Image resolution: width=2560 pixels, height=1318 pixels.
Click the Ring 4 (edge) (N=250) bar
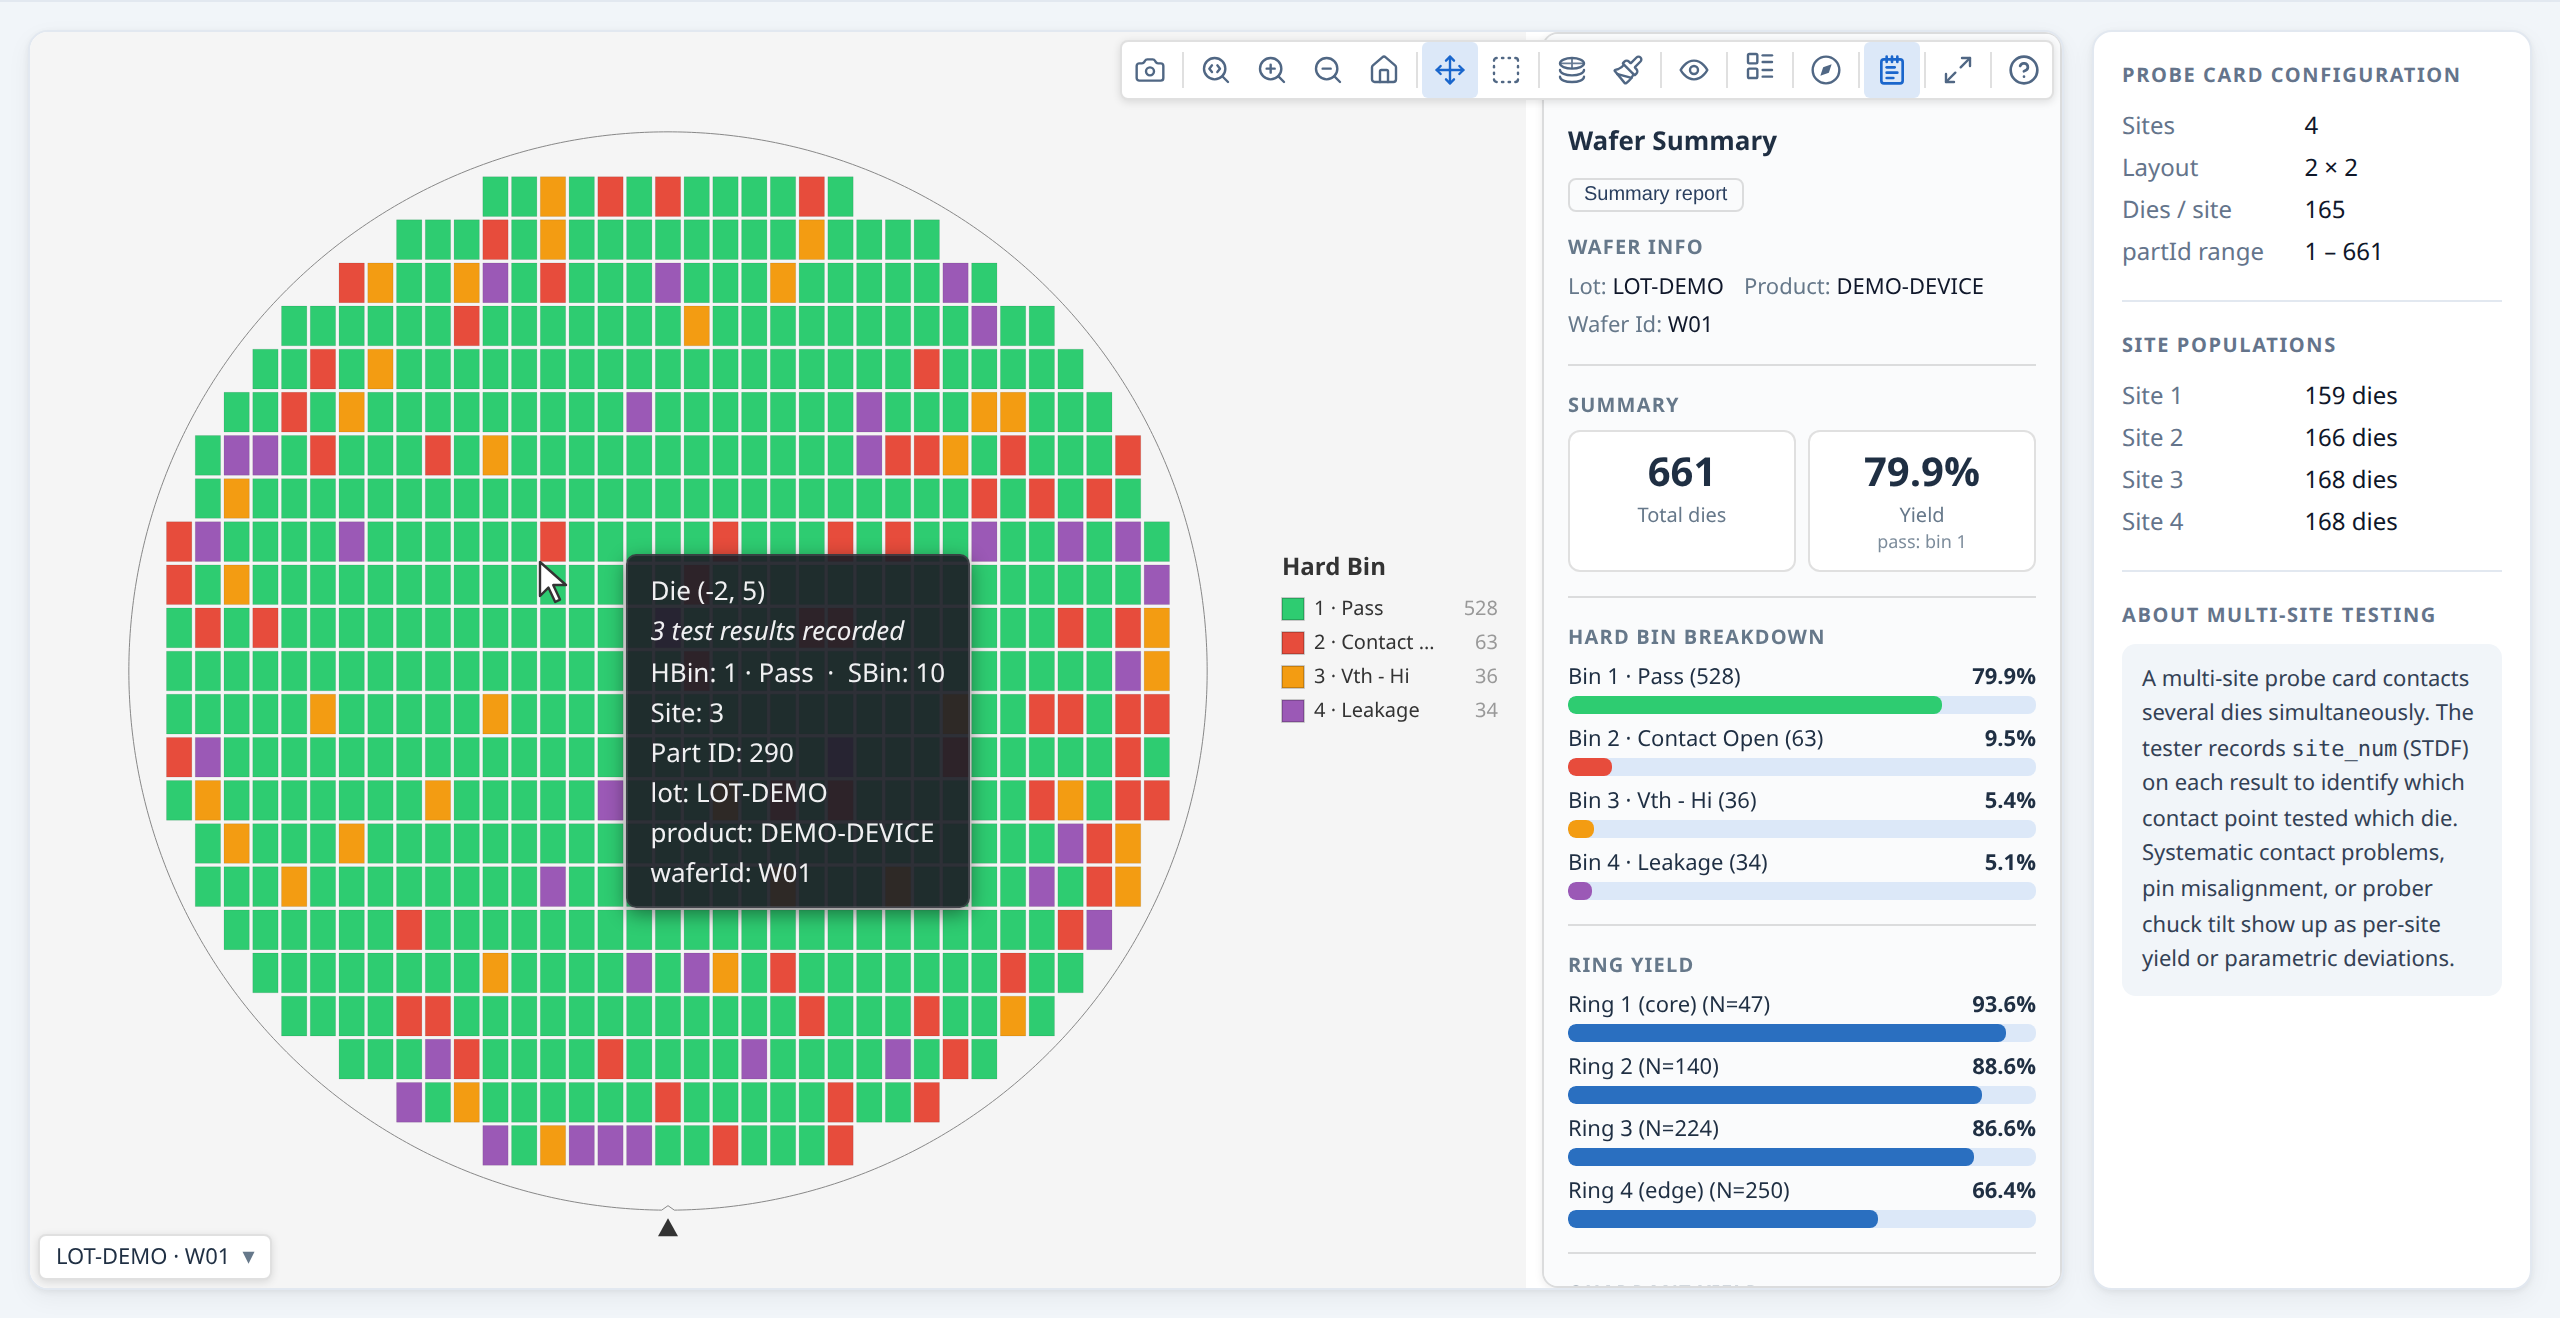1801,1219
